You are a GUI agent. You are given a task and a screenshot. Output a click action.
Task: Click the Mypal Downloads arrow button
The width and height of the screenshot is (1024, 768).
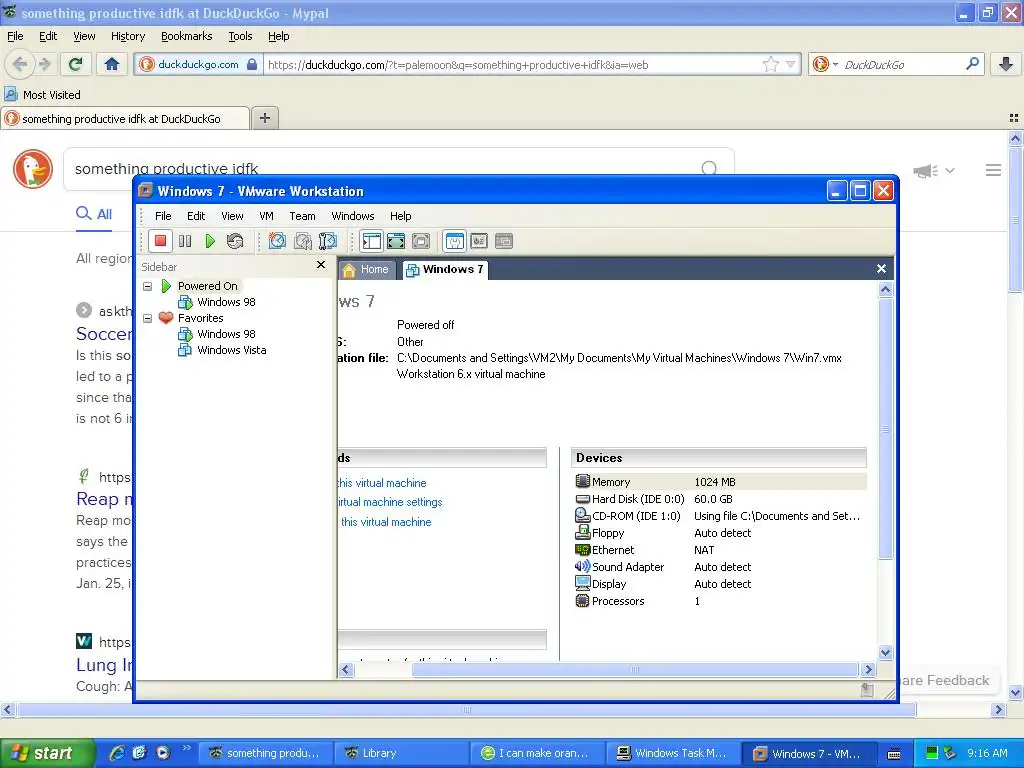point(1006,64)
